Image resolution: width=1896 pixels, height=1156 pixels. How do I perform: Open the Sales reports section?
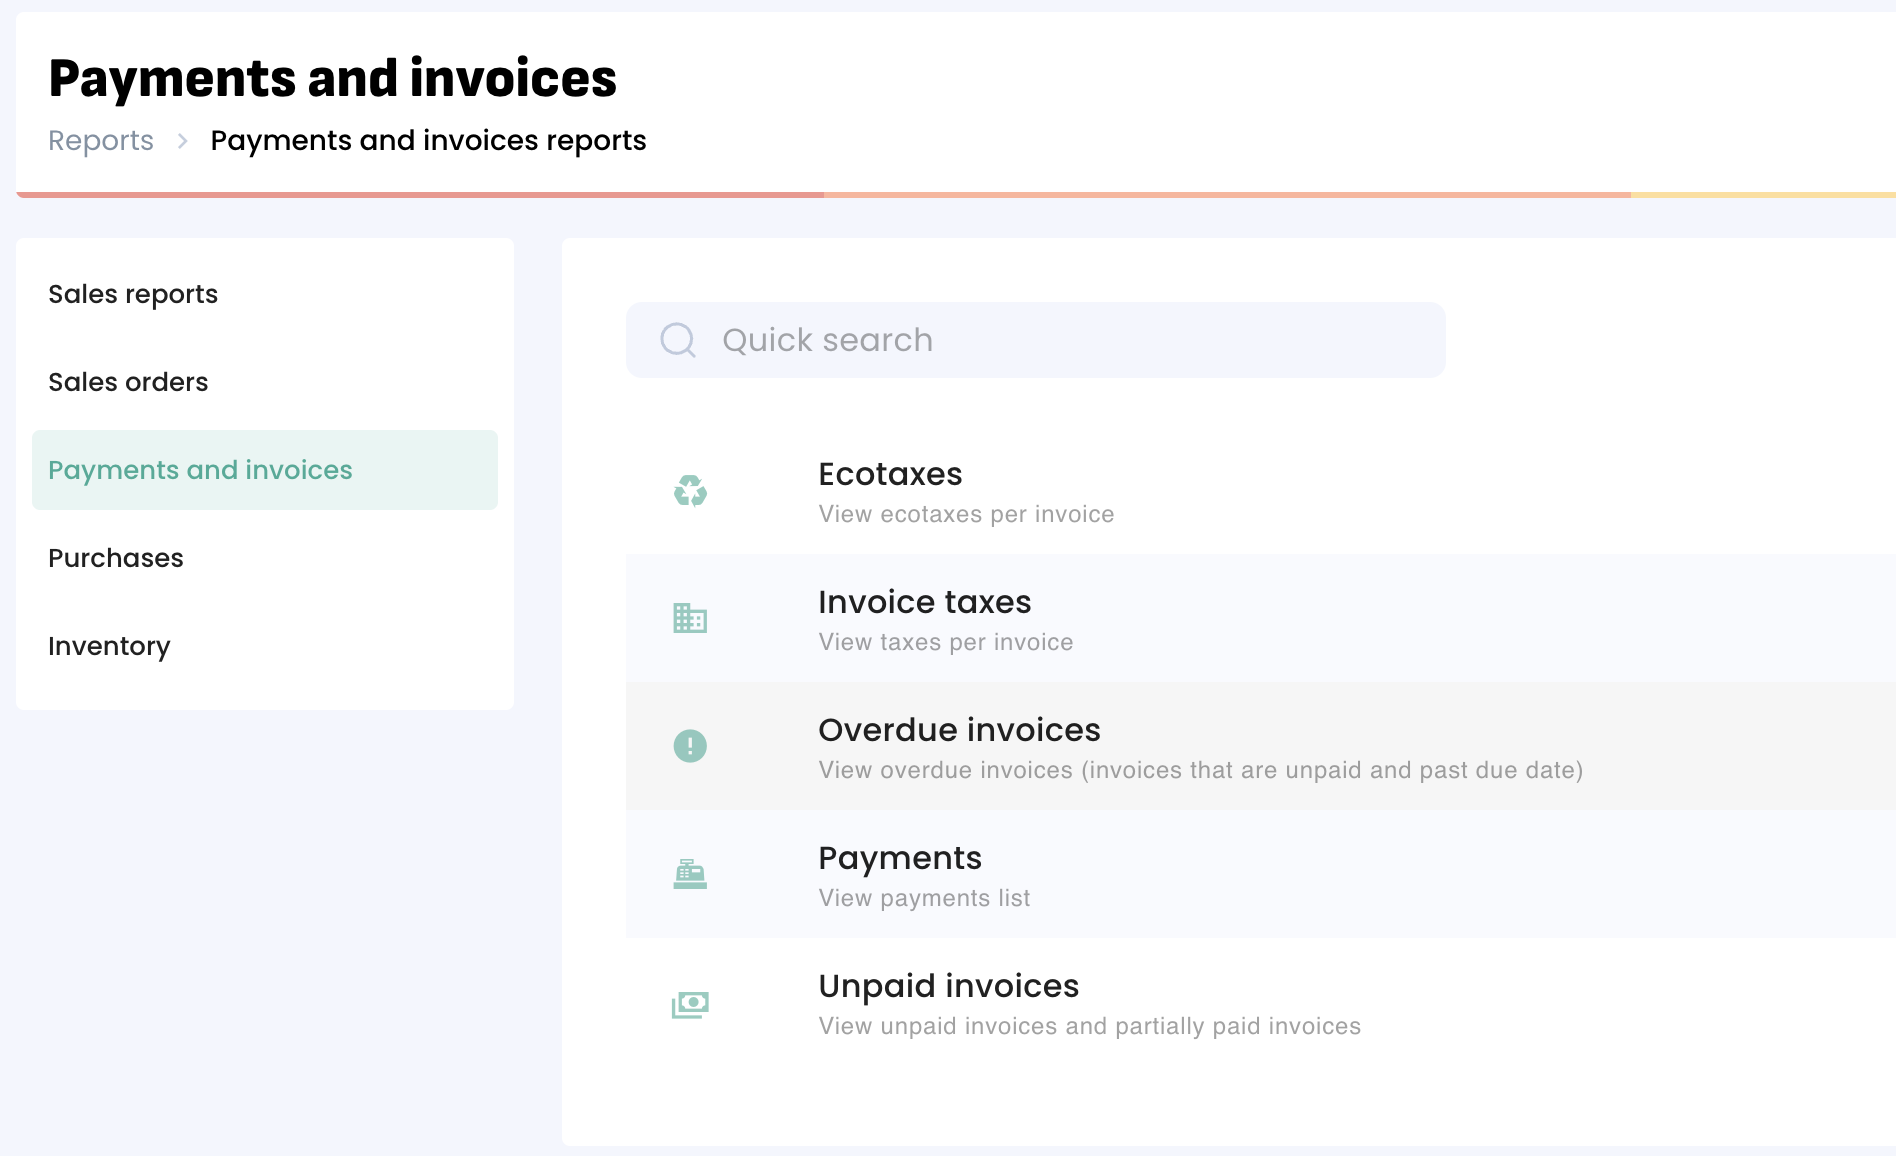tap(133, 294)
